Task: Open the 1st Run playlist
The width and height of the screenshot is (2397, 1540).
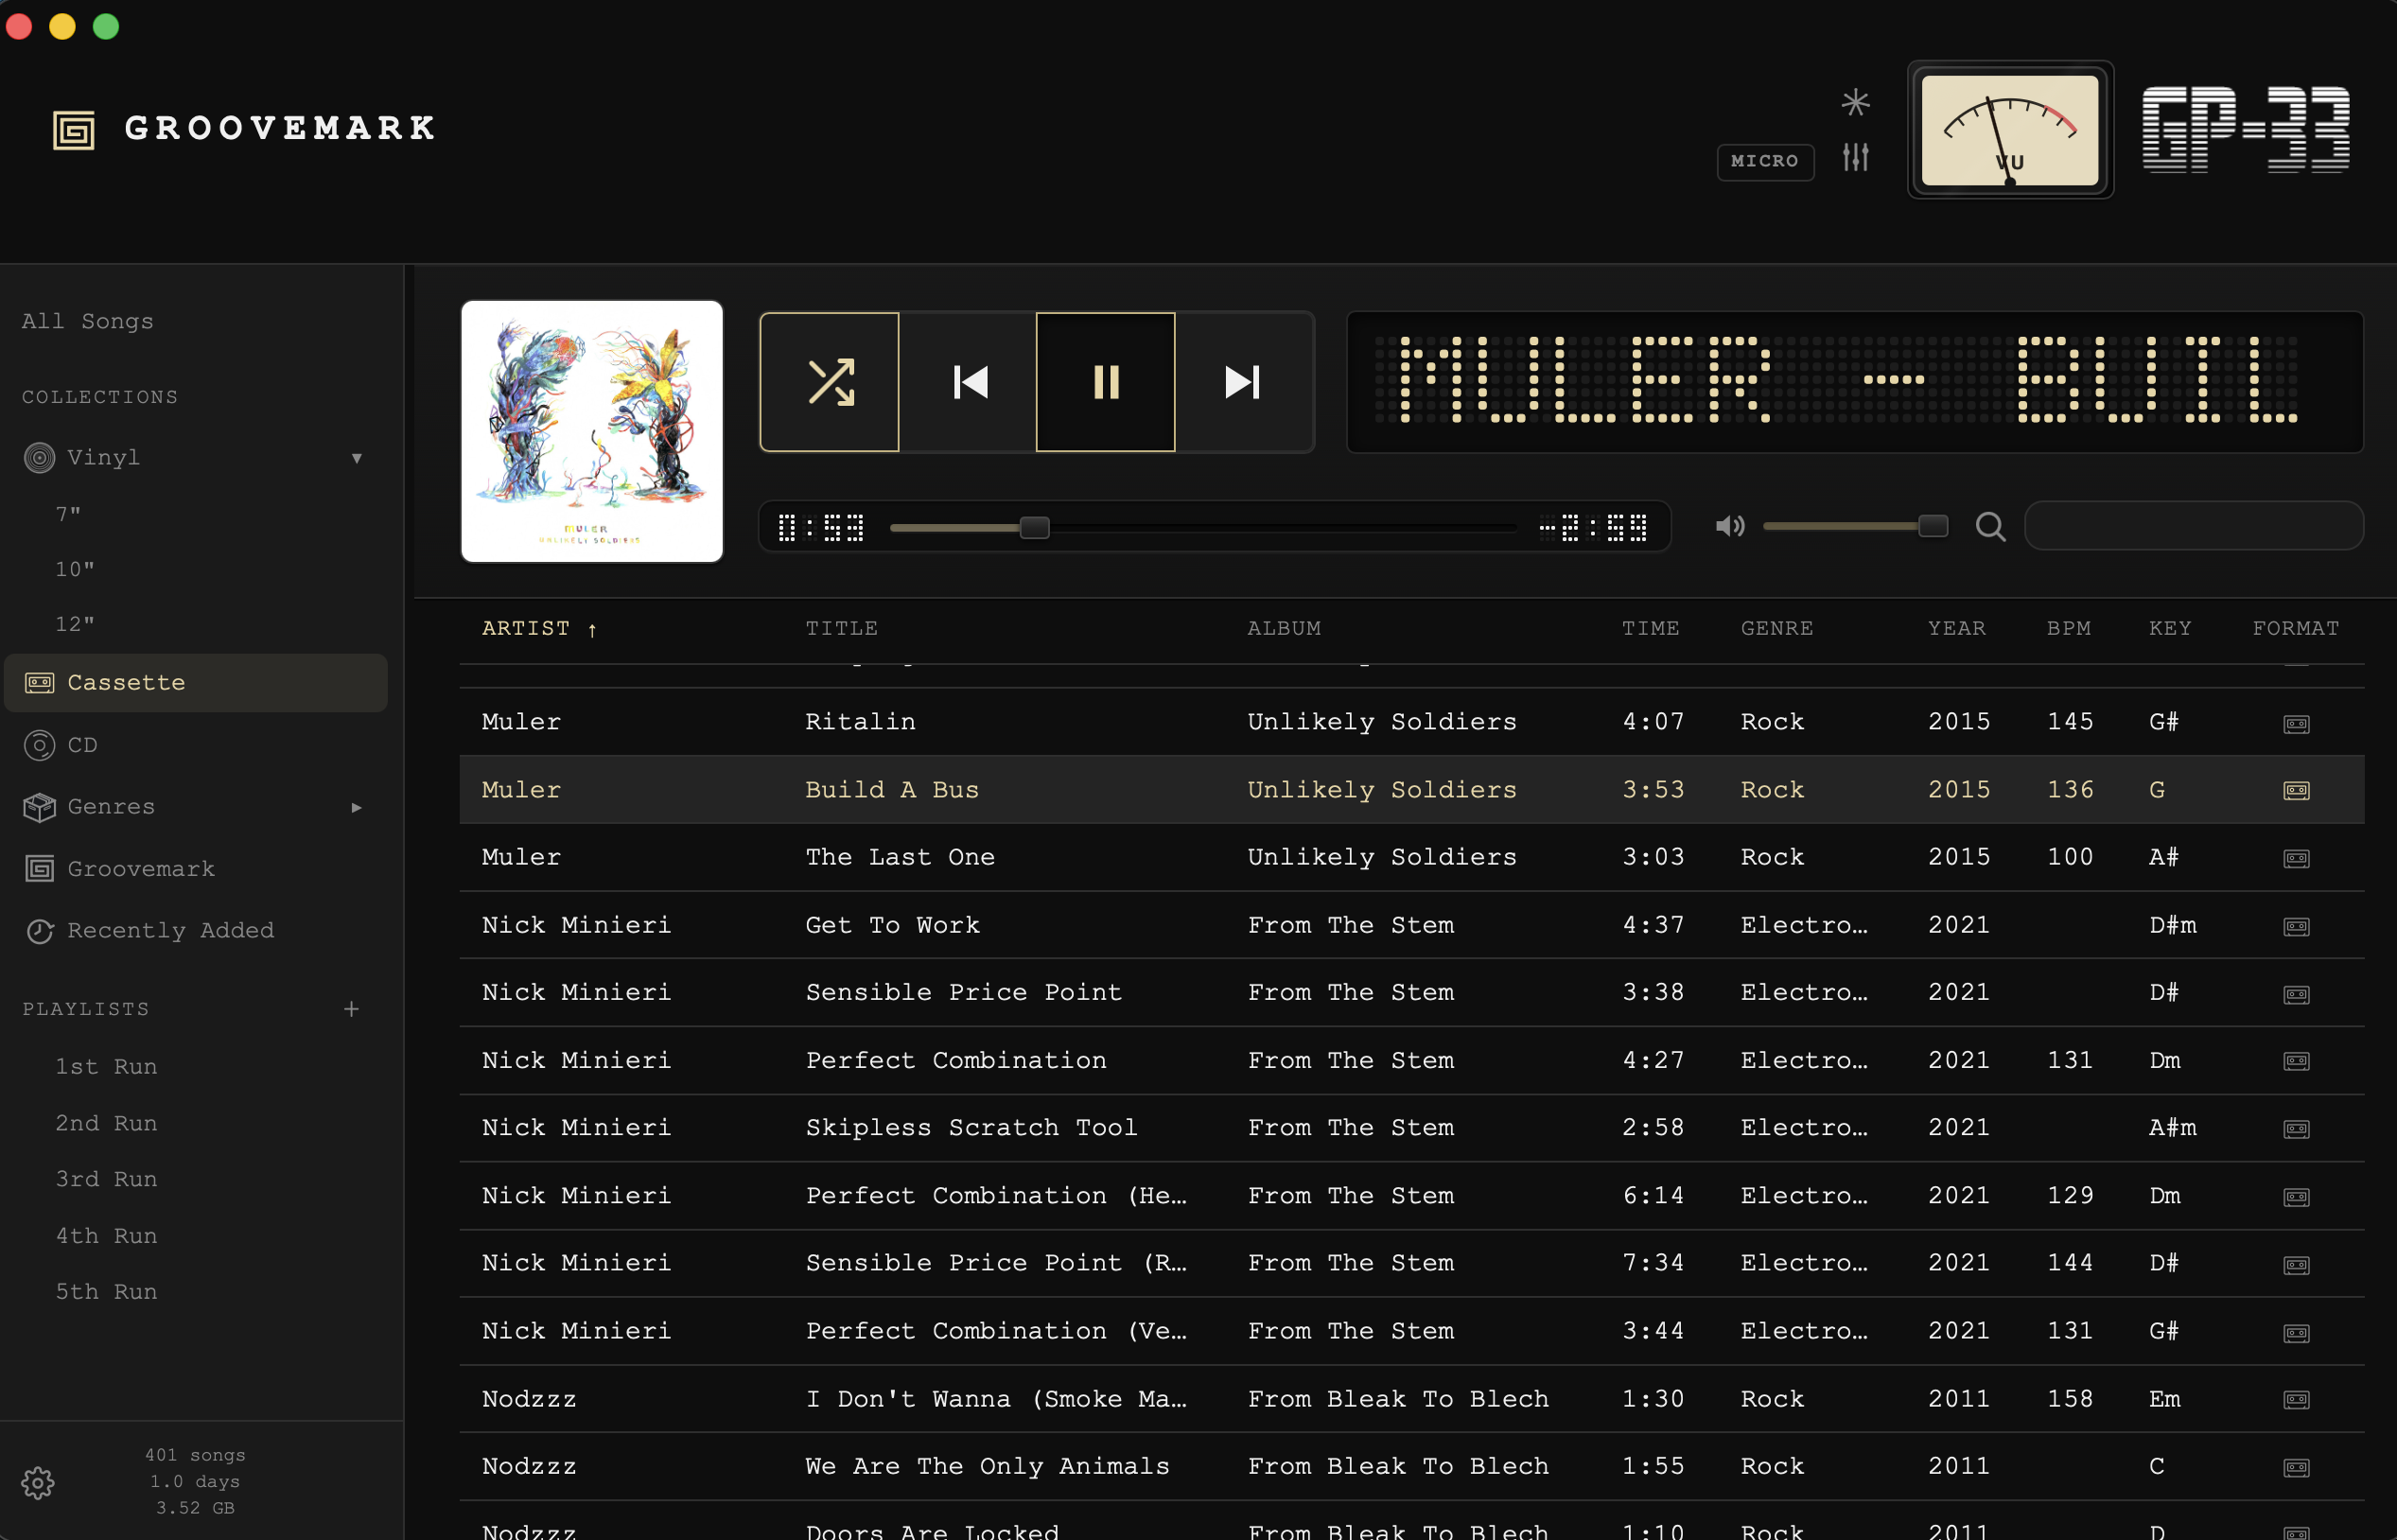Action: point(106,1067)
